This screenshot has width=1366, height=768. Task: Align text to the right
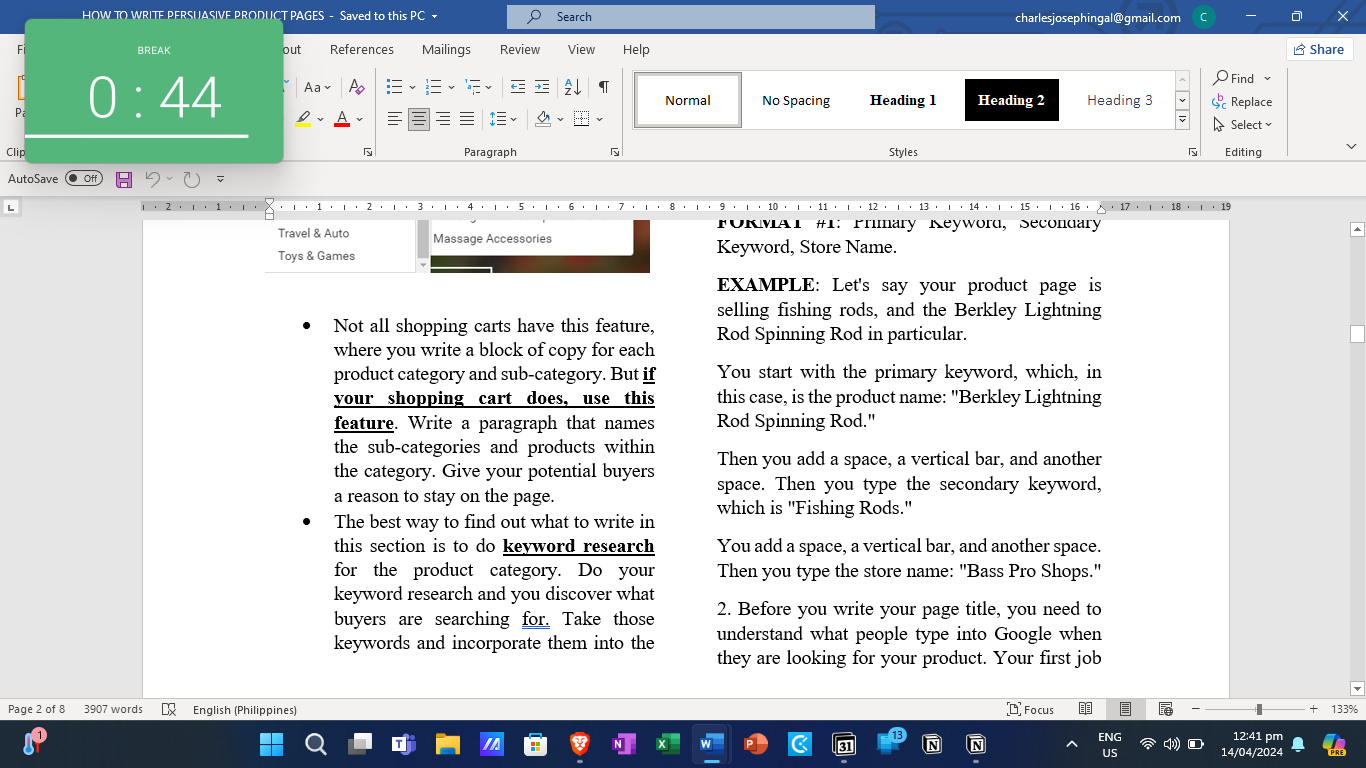click(x=443, y=119)
